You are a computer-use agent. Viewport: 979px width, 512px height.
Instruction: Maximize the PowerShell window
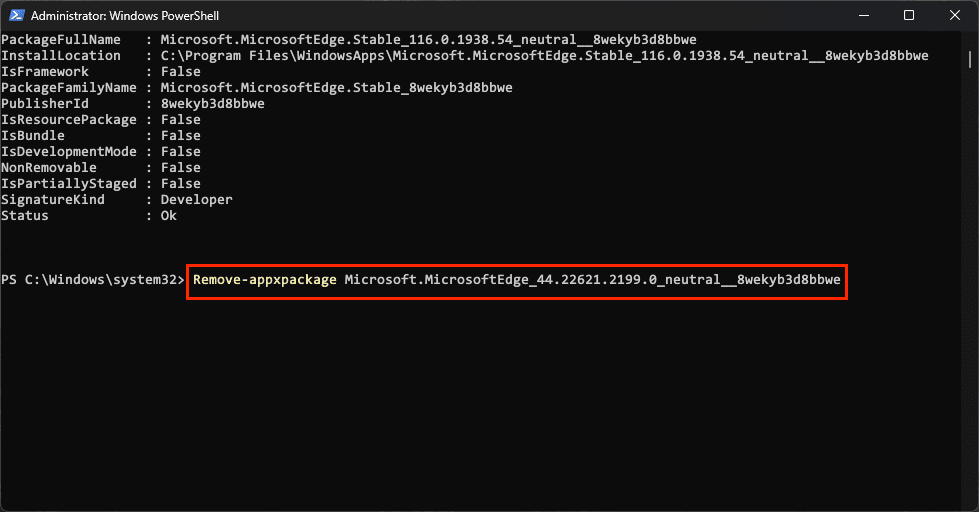pyautogui.click(x=909, y=15)
